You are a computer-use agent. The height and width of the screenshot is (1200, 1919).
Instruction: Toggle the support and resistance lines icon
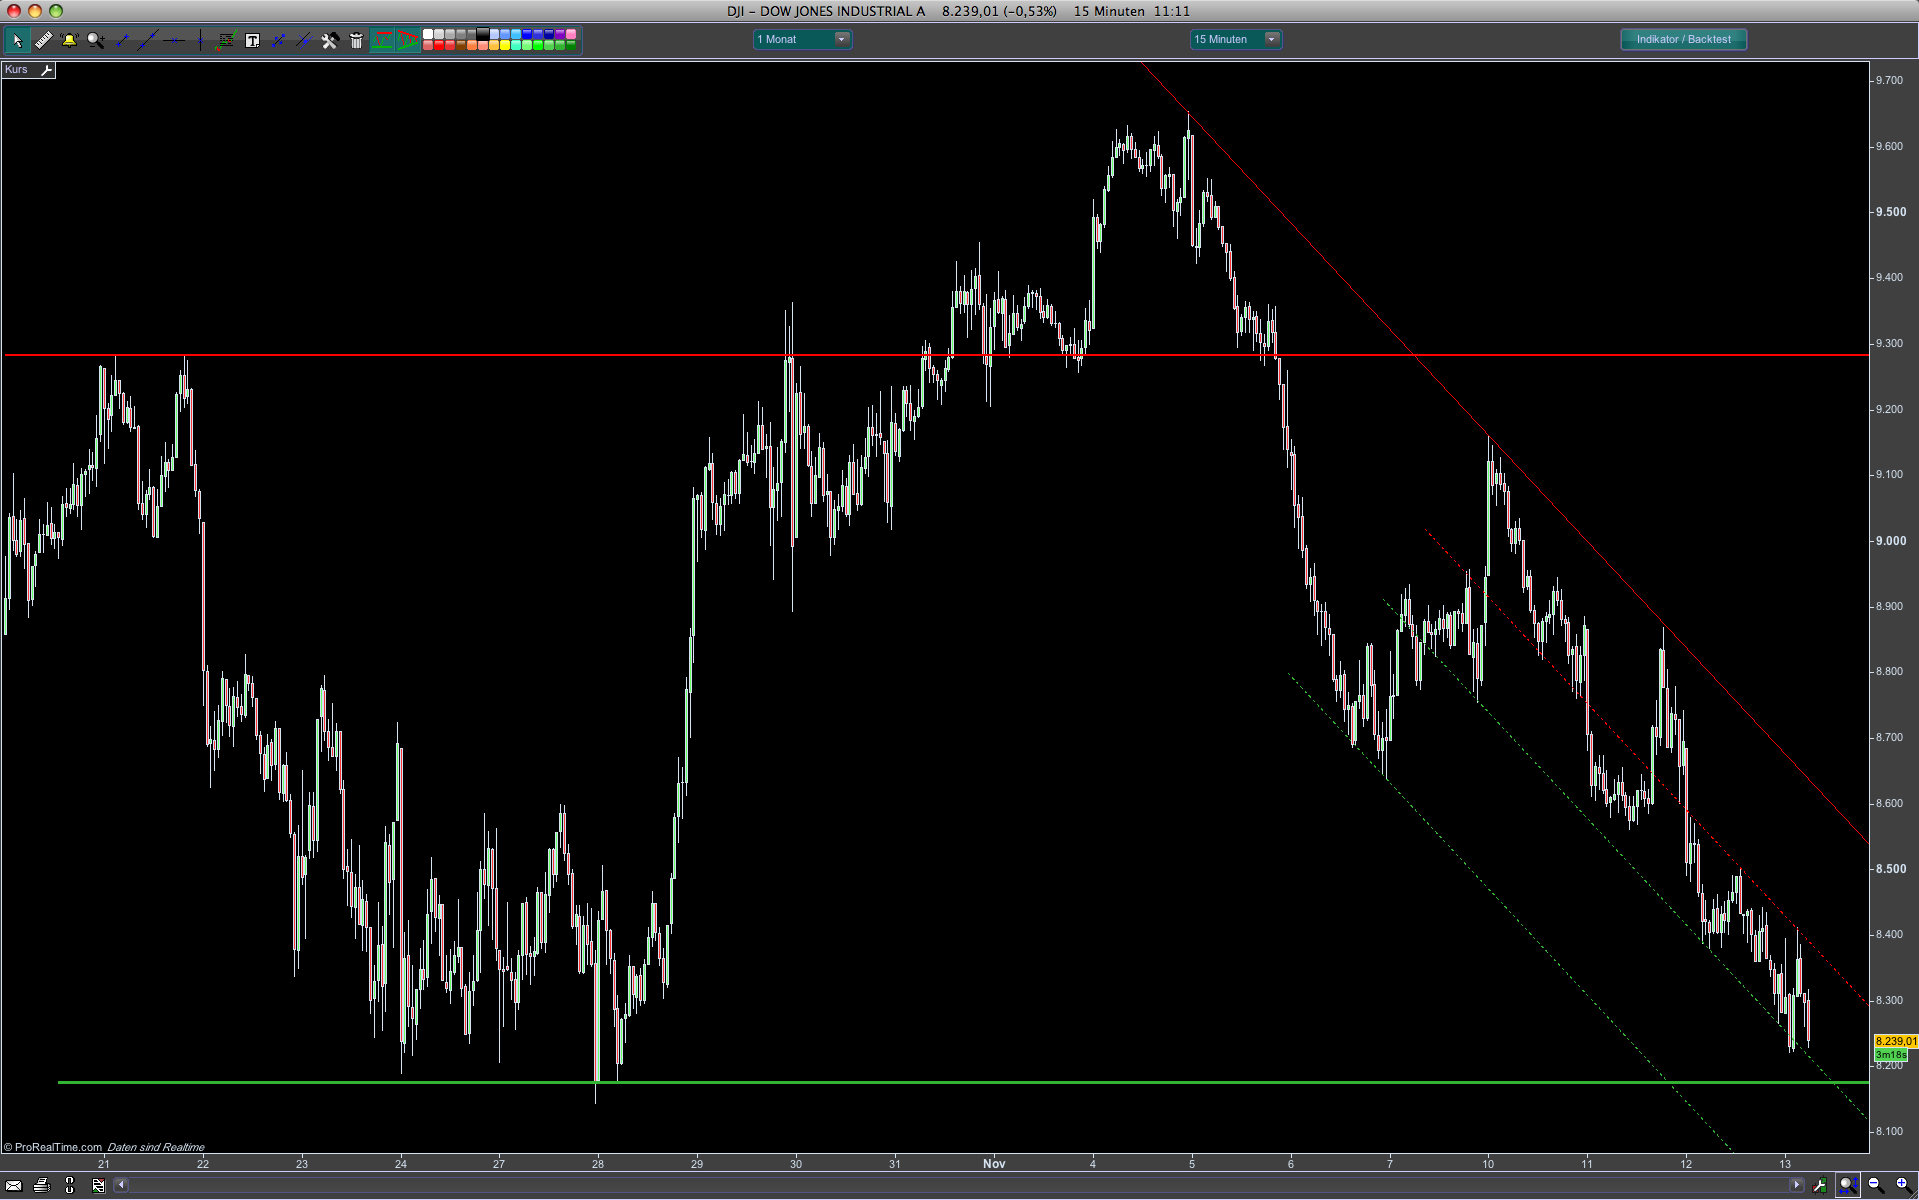pos(382,40)
